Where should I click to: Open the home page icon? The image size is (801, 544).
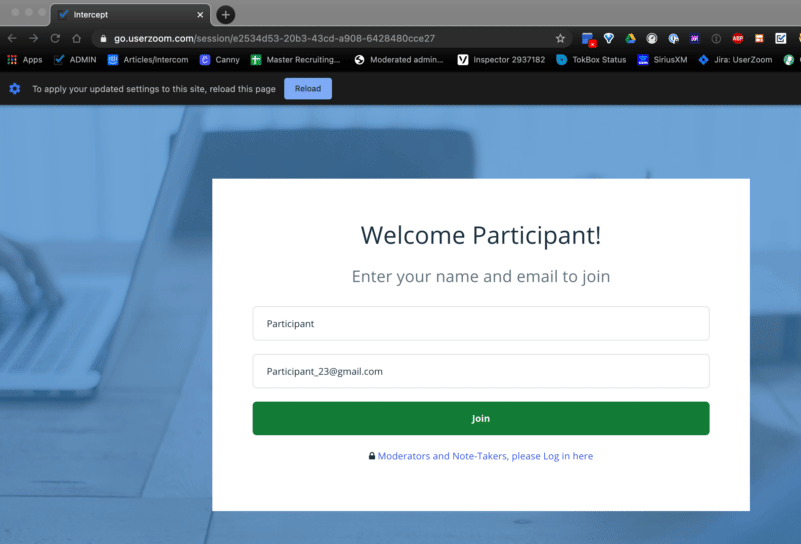77,38
